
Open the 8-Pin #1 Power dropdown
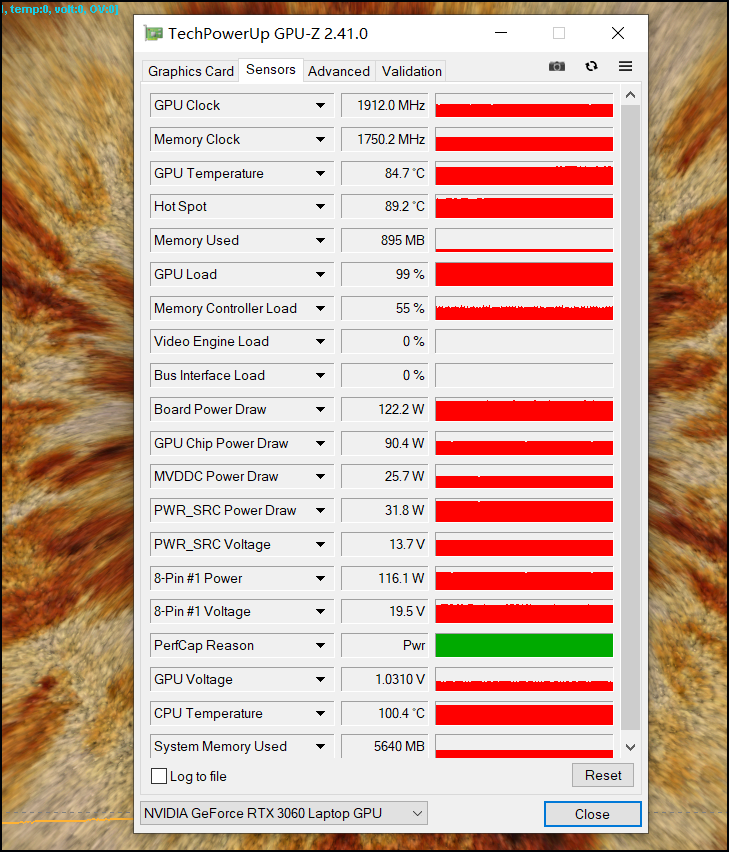point(320,578)
